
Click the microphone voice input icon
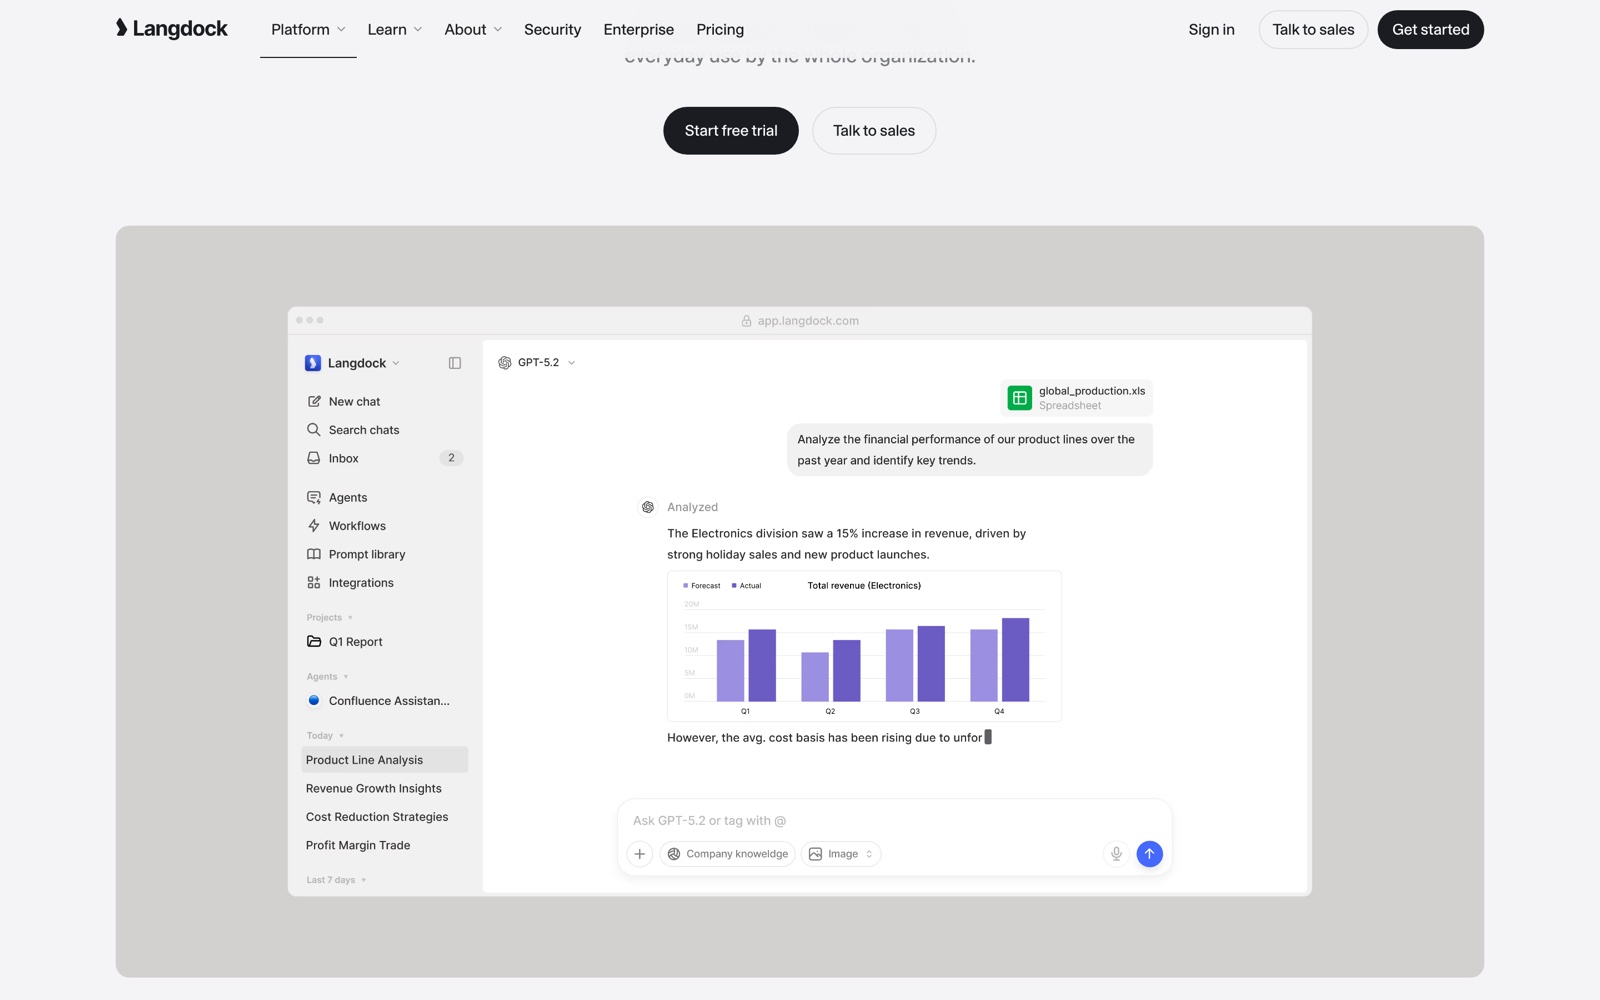coord(1116,854)
